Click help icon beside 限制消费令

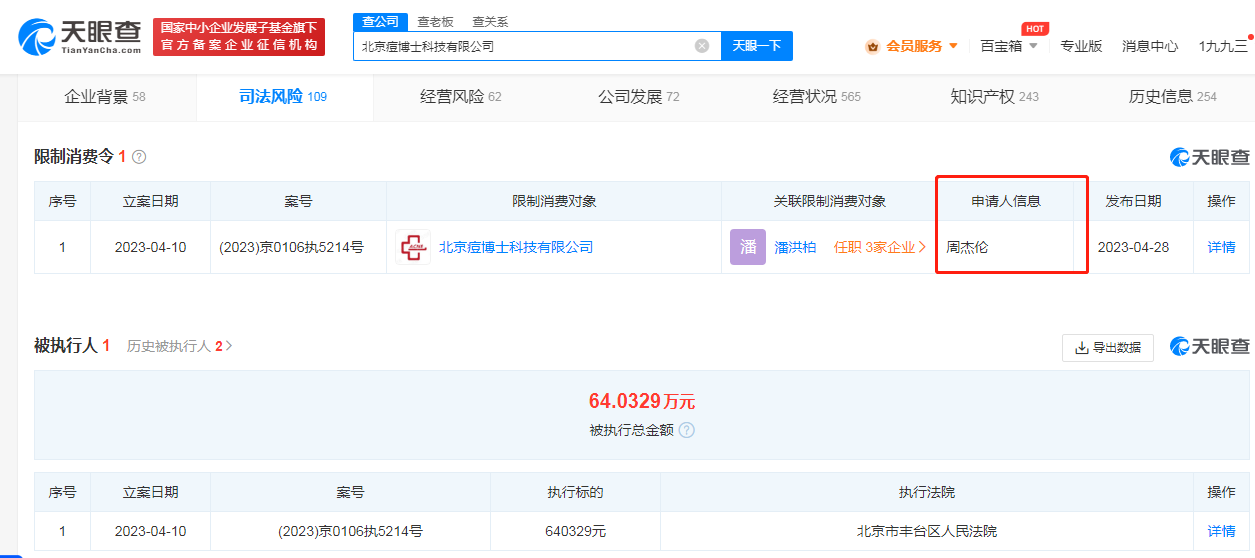pyautogui.click(x=139, y=157)
